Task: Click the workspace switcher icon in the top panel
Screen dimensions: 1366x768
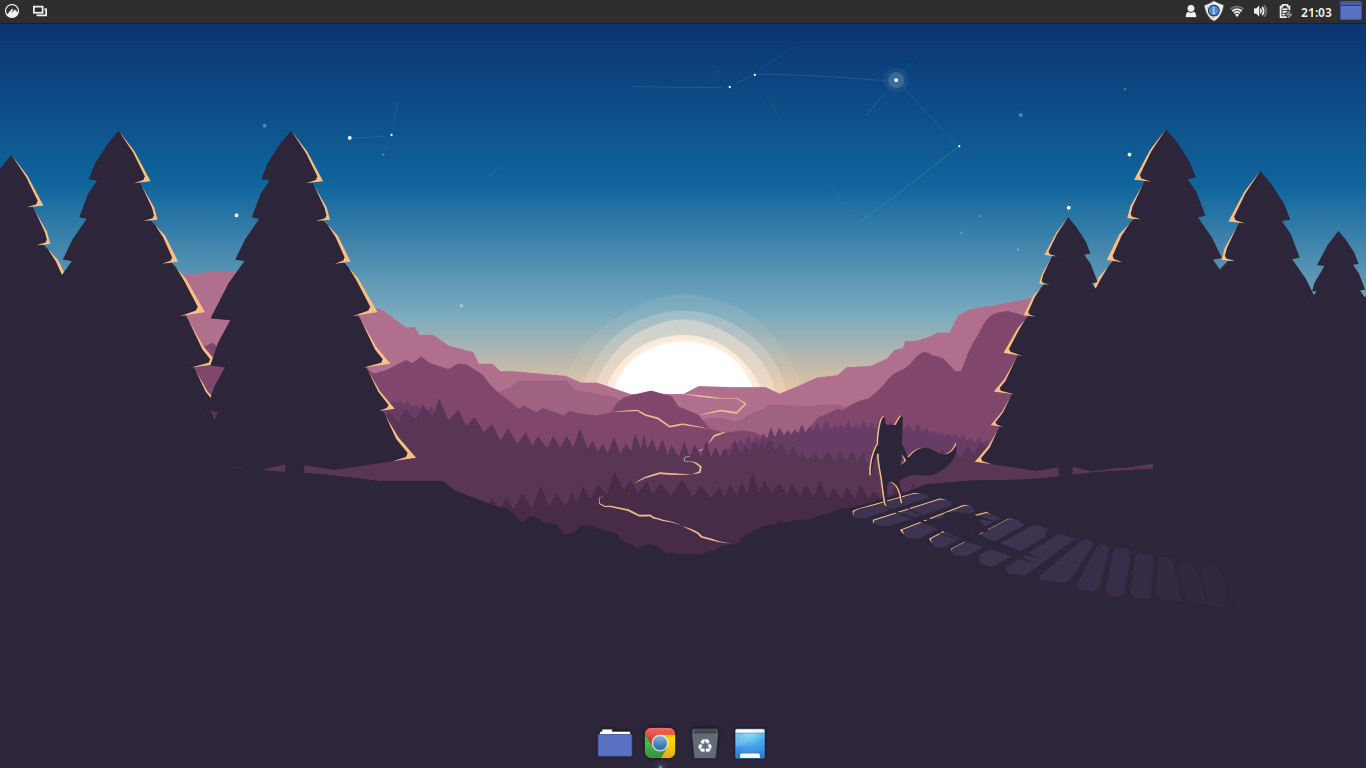Action: point(40,11)
